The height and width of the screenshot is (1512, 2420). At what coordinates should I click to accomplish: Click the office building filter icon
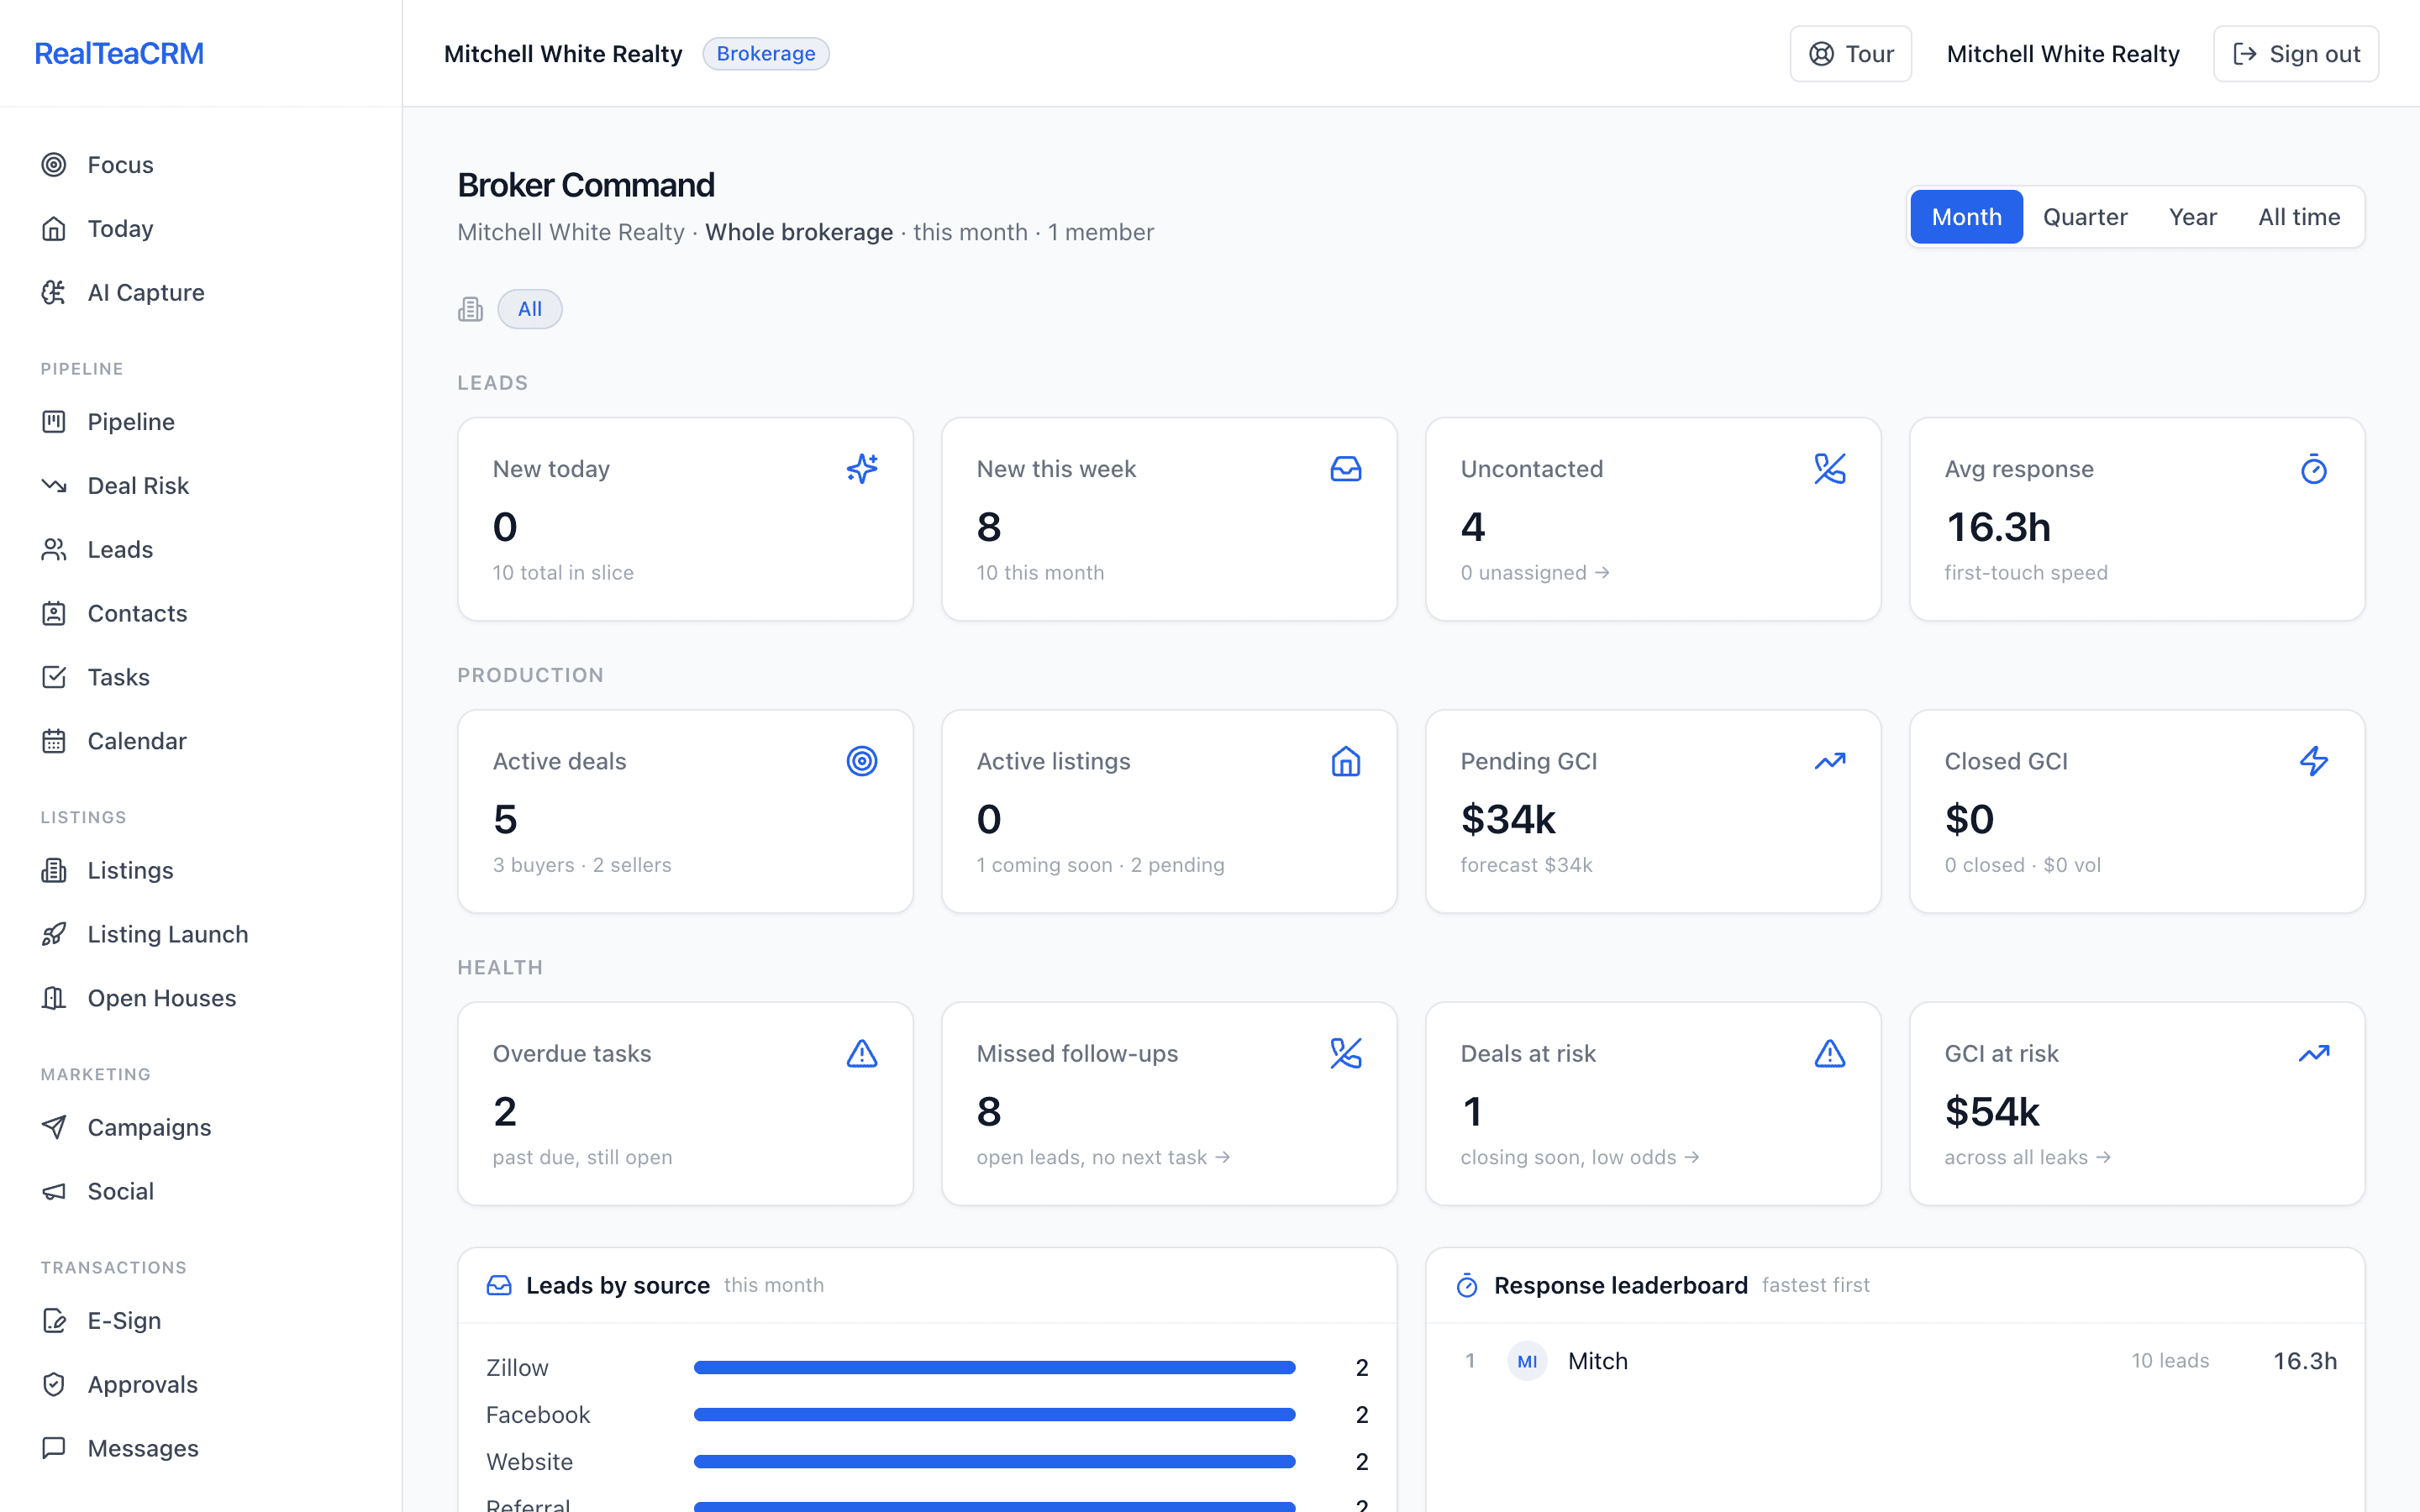470,309
